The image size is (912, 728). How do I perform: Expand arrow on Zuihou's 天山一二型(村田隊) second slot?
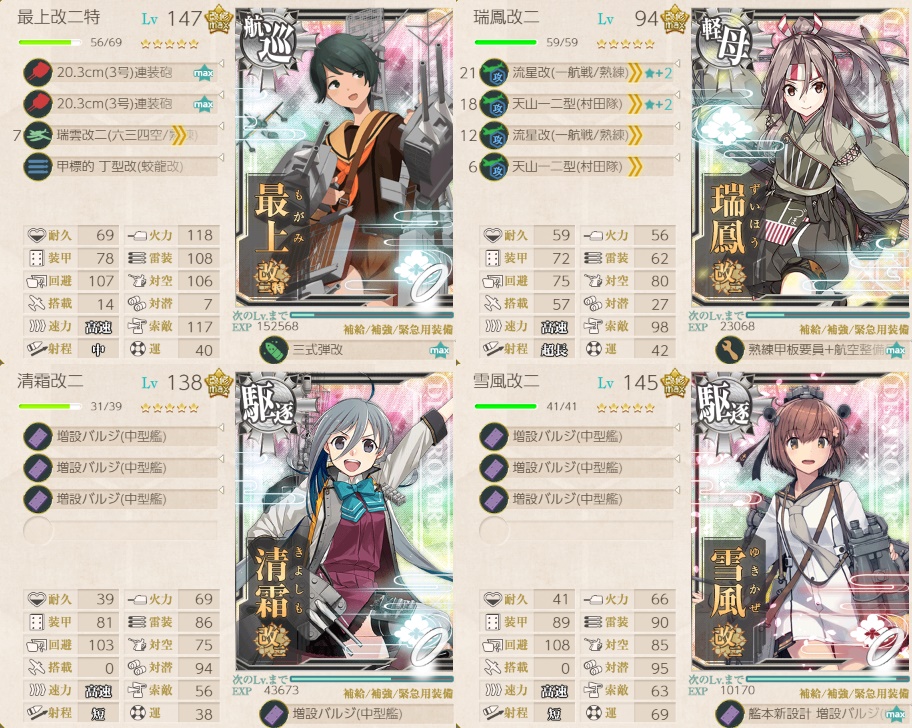point(678,95)
